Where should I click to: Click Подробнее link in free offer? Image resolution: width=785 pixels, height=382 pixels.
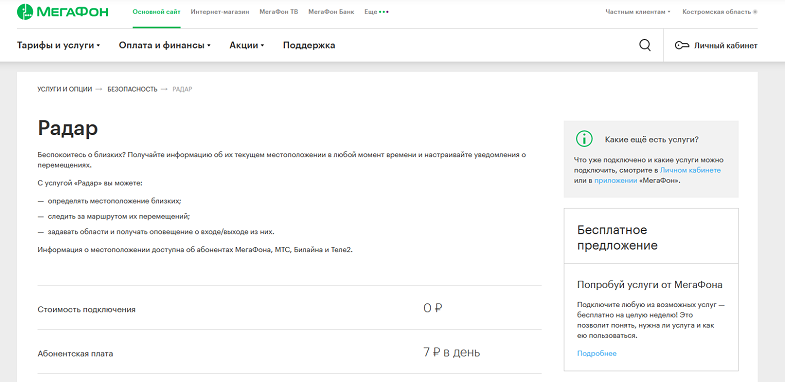(597, 353)
